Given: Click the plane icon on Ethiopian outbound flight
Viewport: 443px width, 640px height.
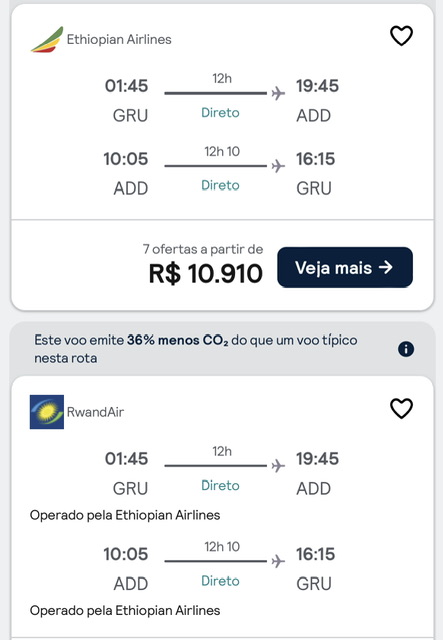Looking at the screenshot, I should point(278,93).
